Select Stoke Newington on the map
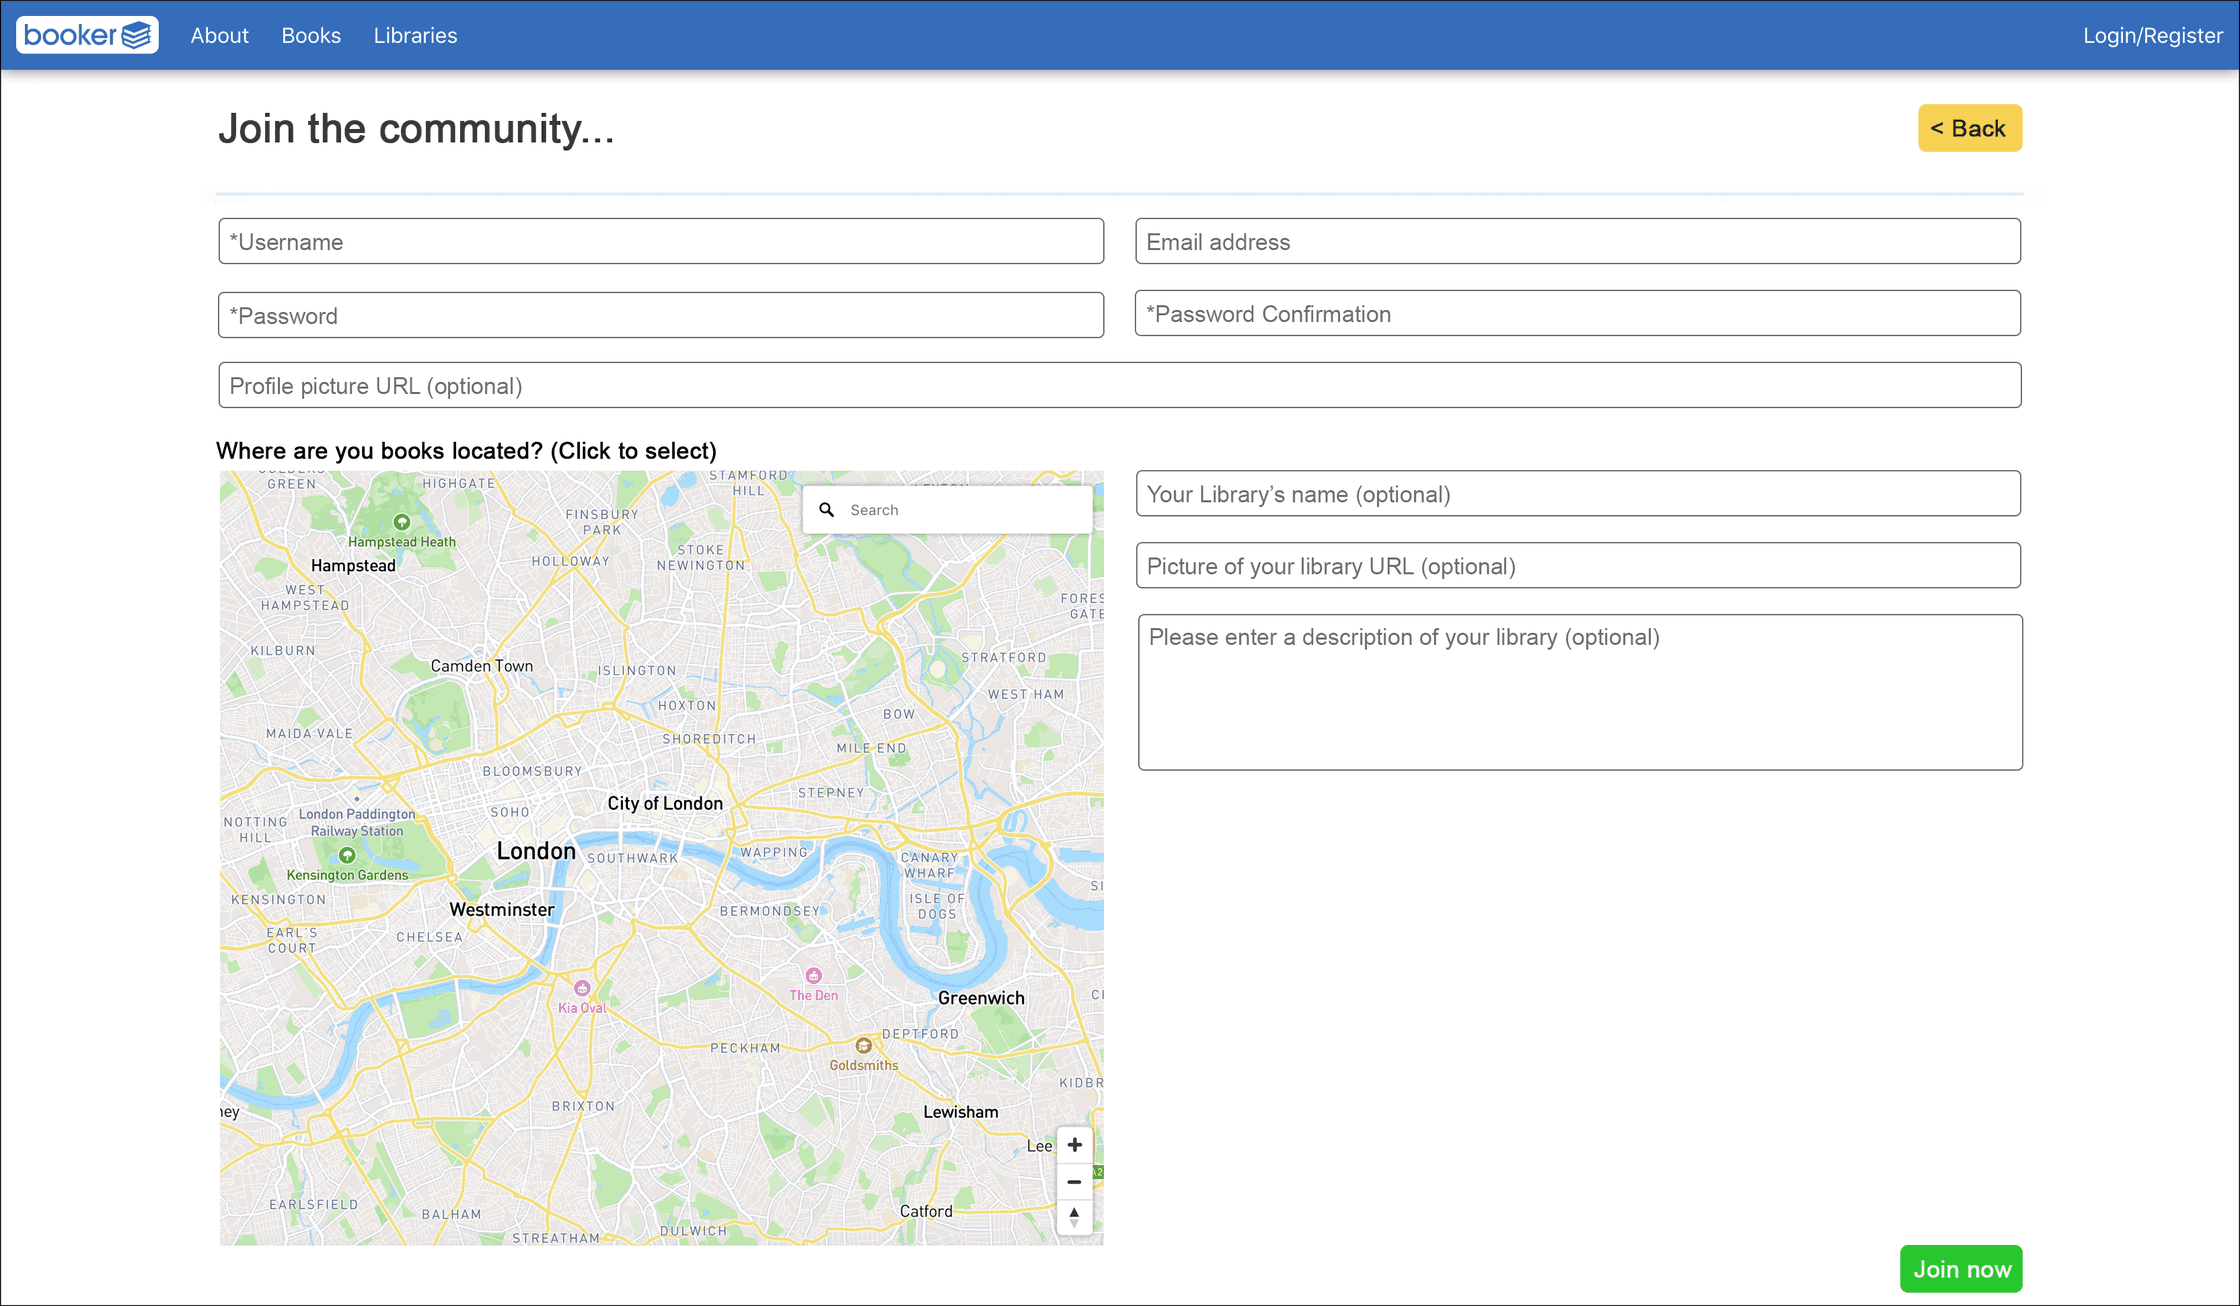Screen dimensions: 2240x1306 [x=701, y=557]
